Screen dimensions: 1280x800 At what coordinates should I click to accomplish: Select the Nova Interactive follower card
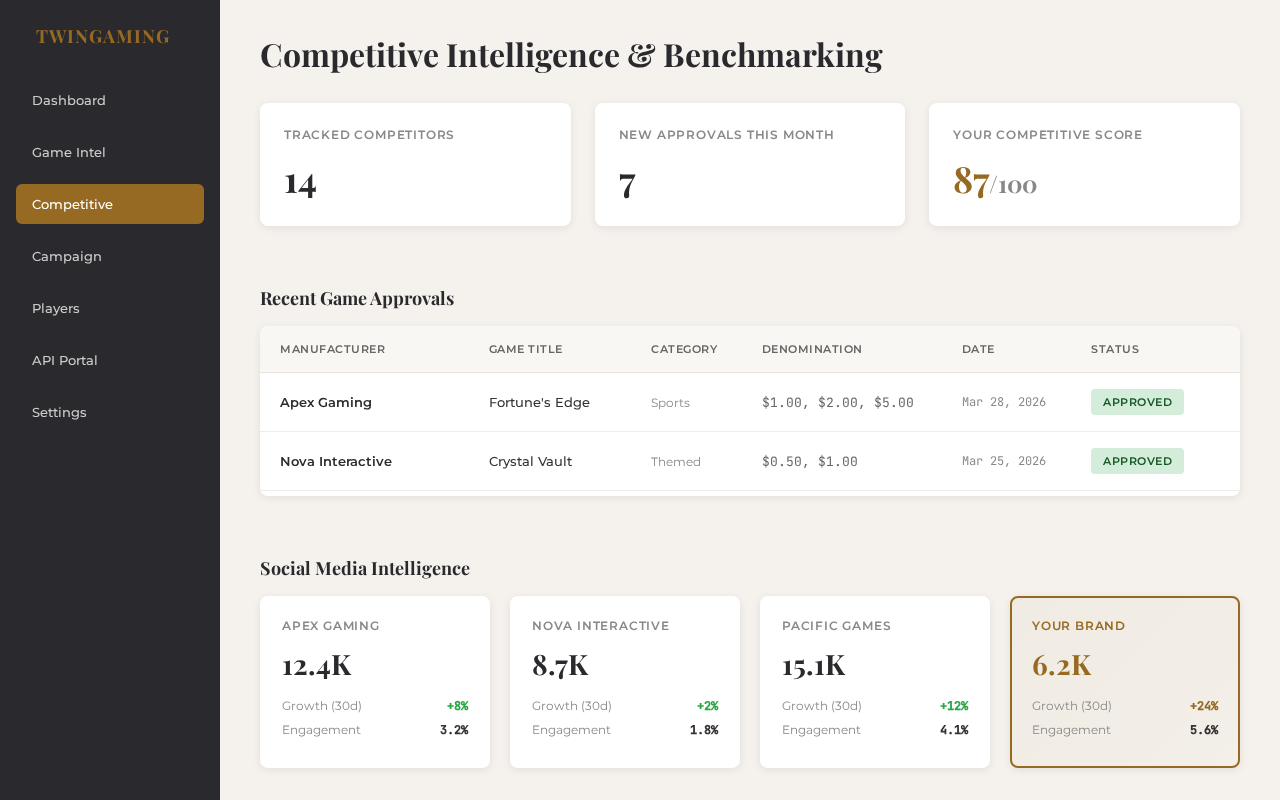[625, 682]
